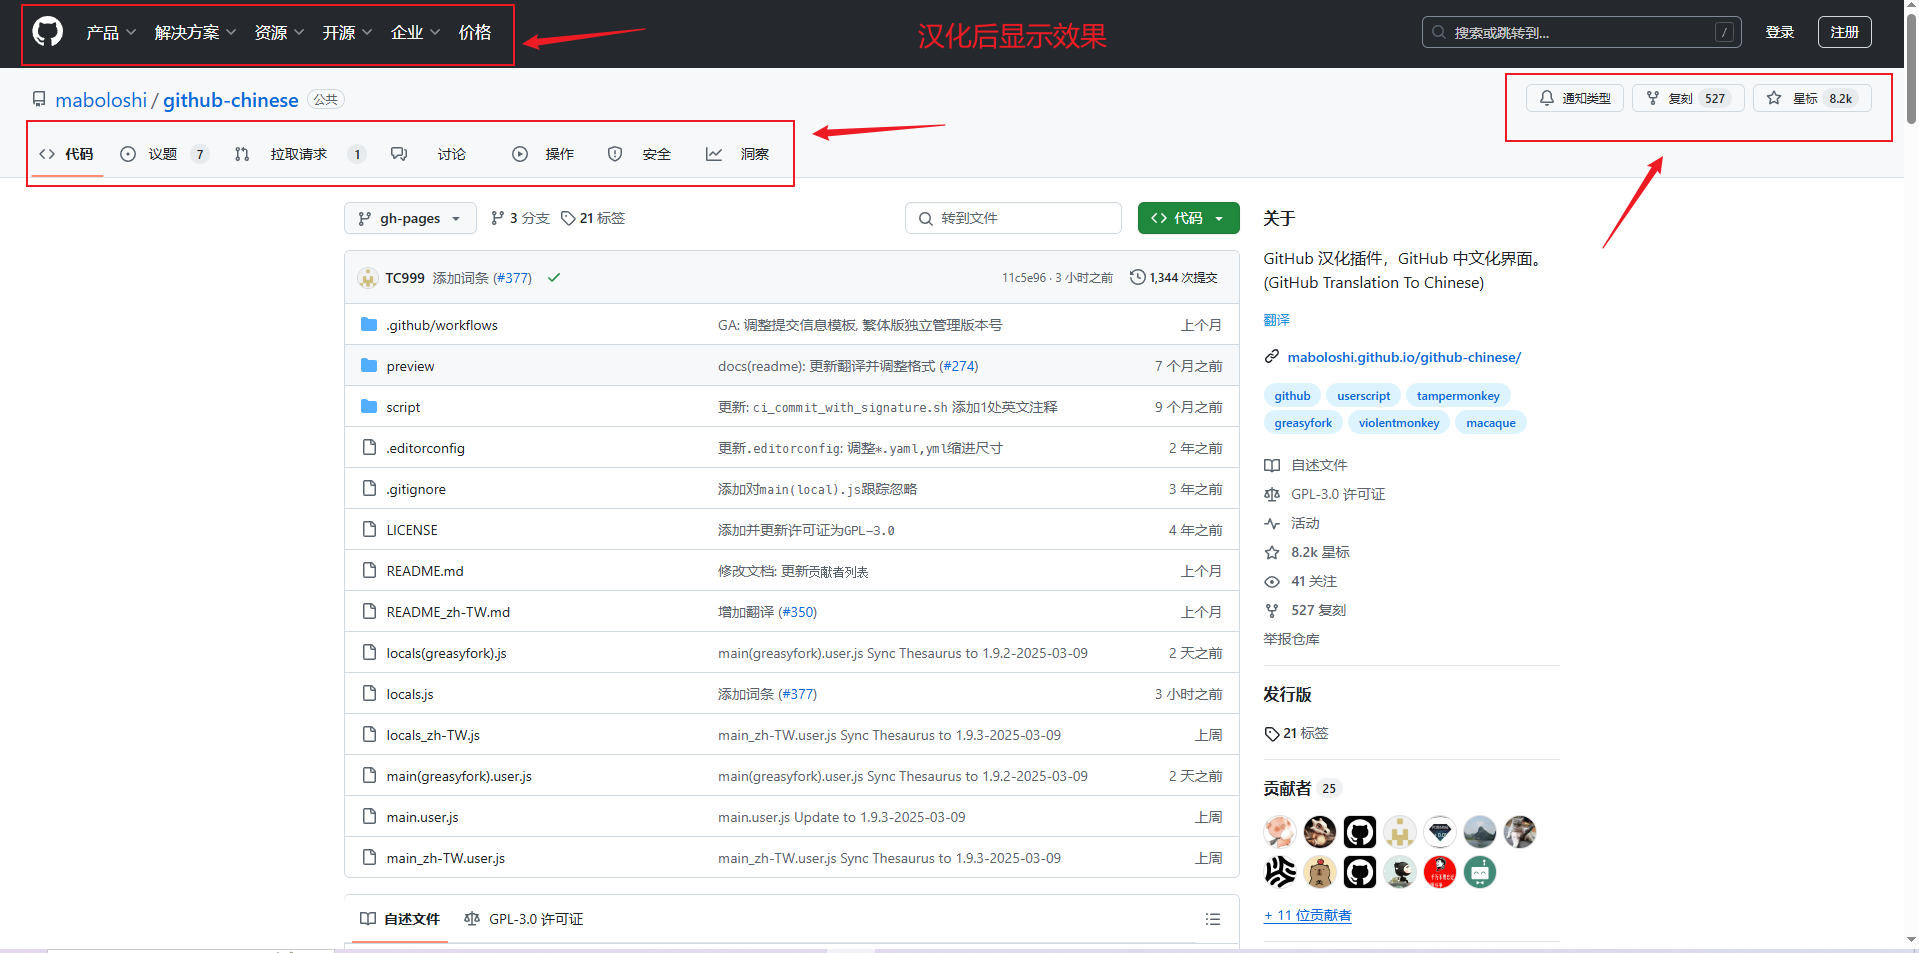Image resolution: width=1919 pixels, height=953 pixels.
Task: Click the star icon beside 8.2k 星标 in sidebar
Action: click(x=1272, y=552)
